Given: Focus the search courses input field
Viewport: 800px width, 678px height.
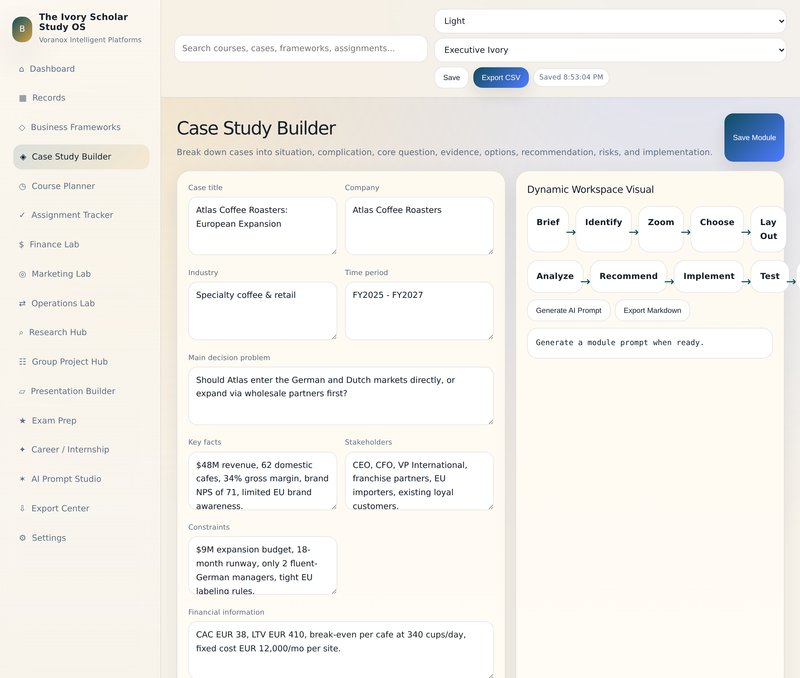Looking at the screenshot, I should click(301, 48).
